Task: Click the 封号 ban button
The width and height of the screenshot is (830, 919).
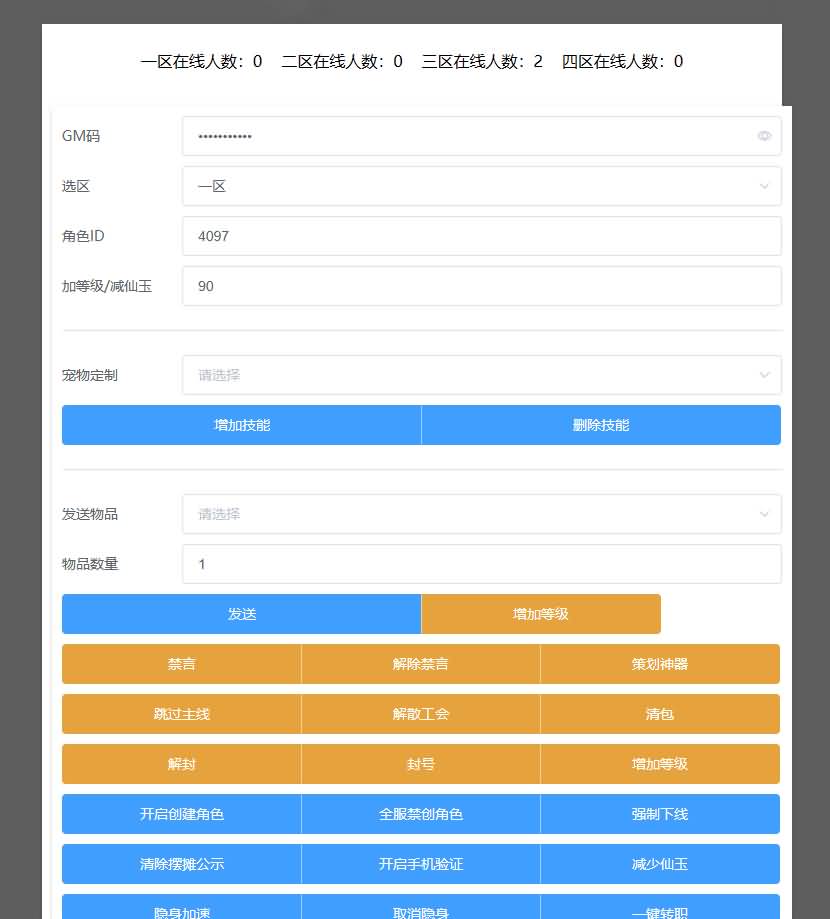Action: (421, 764)
